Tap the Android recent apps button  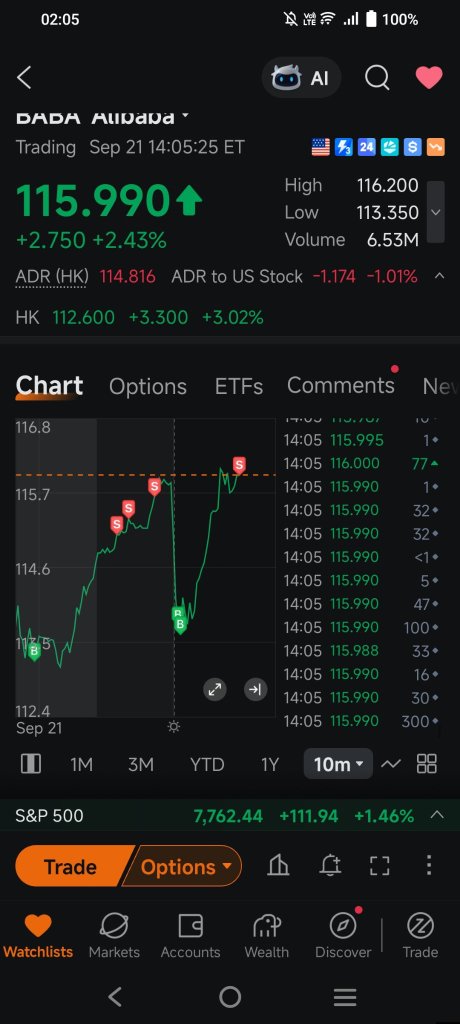click(345, 997)
